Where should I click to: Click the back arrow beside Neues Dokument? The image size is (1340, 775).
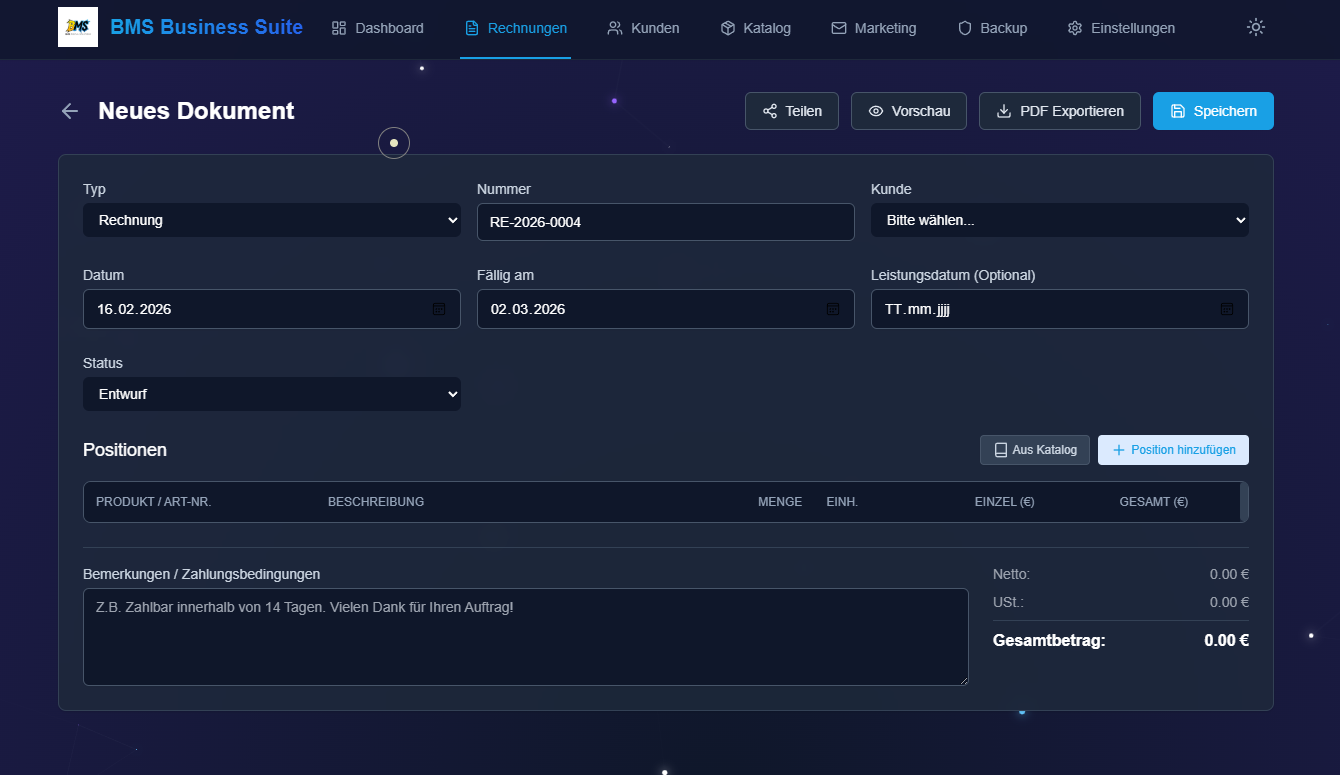[70, 111]
